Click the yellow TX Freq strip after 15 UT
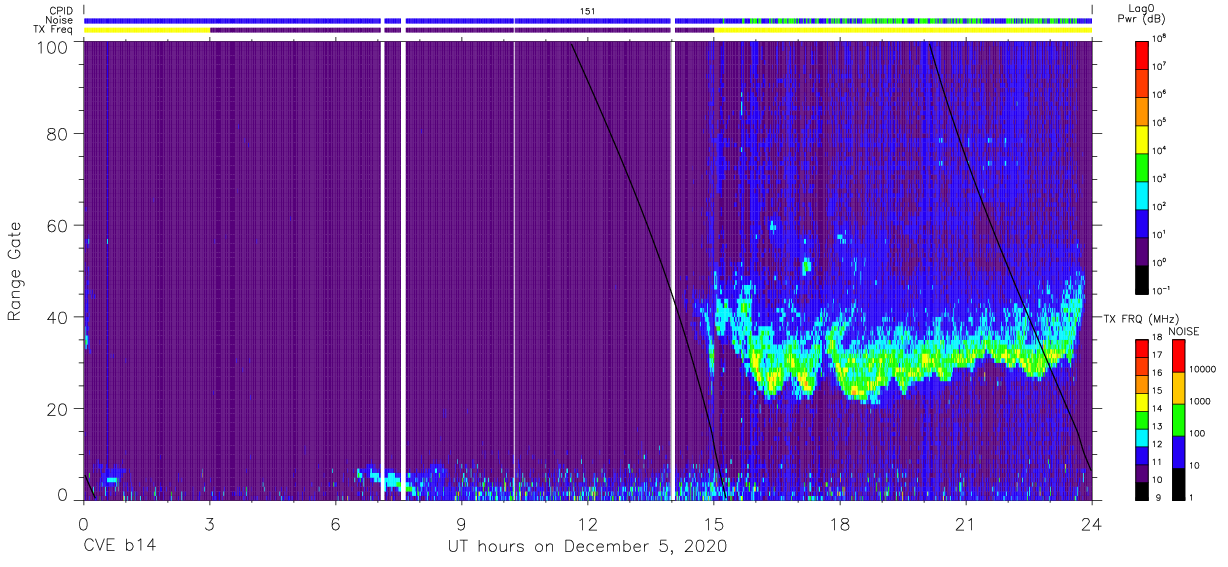This screenshot has height=567, width=1228. [x=902, y=30]
